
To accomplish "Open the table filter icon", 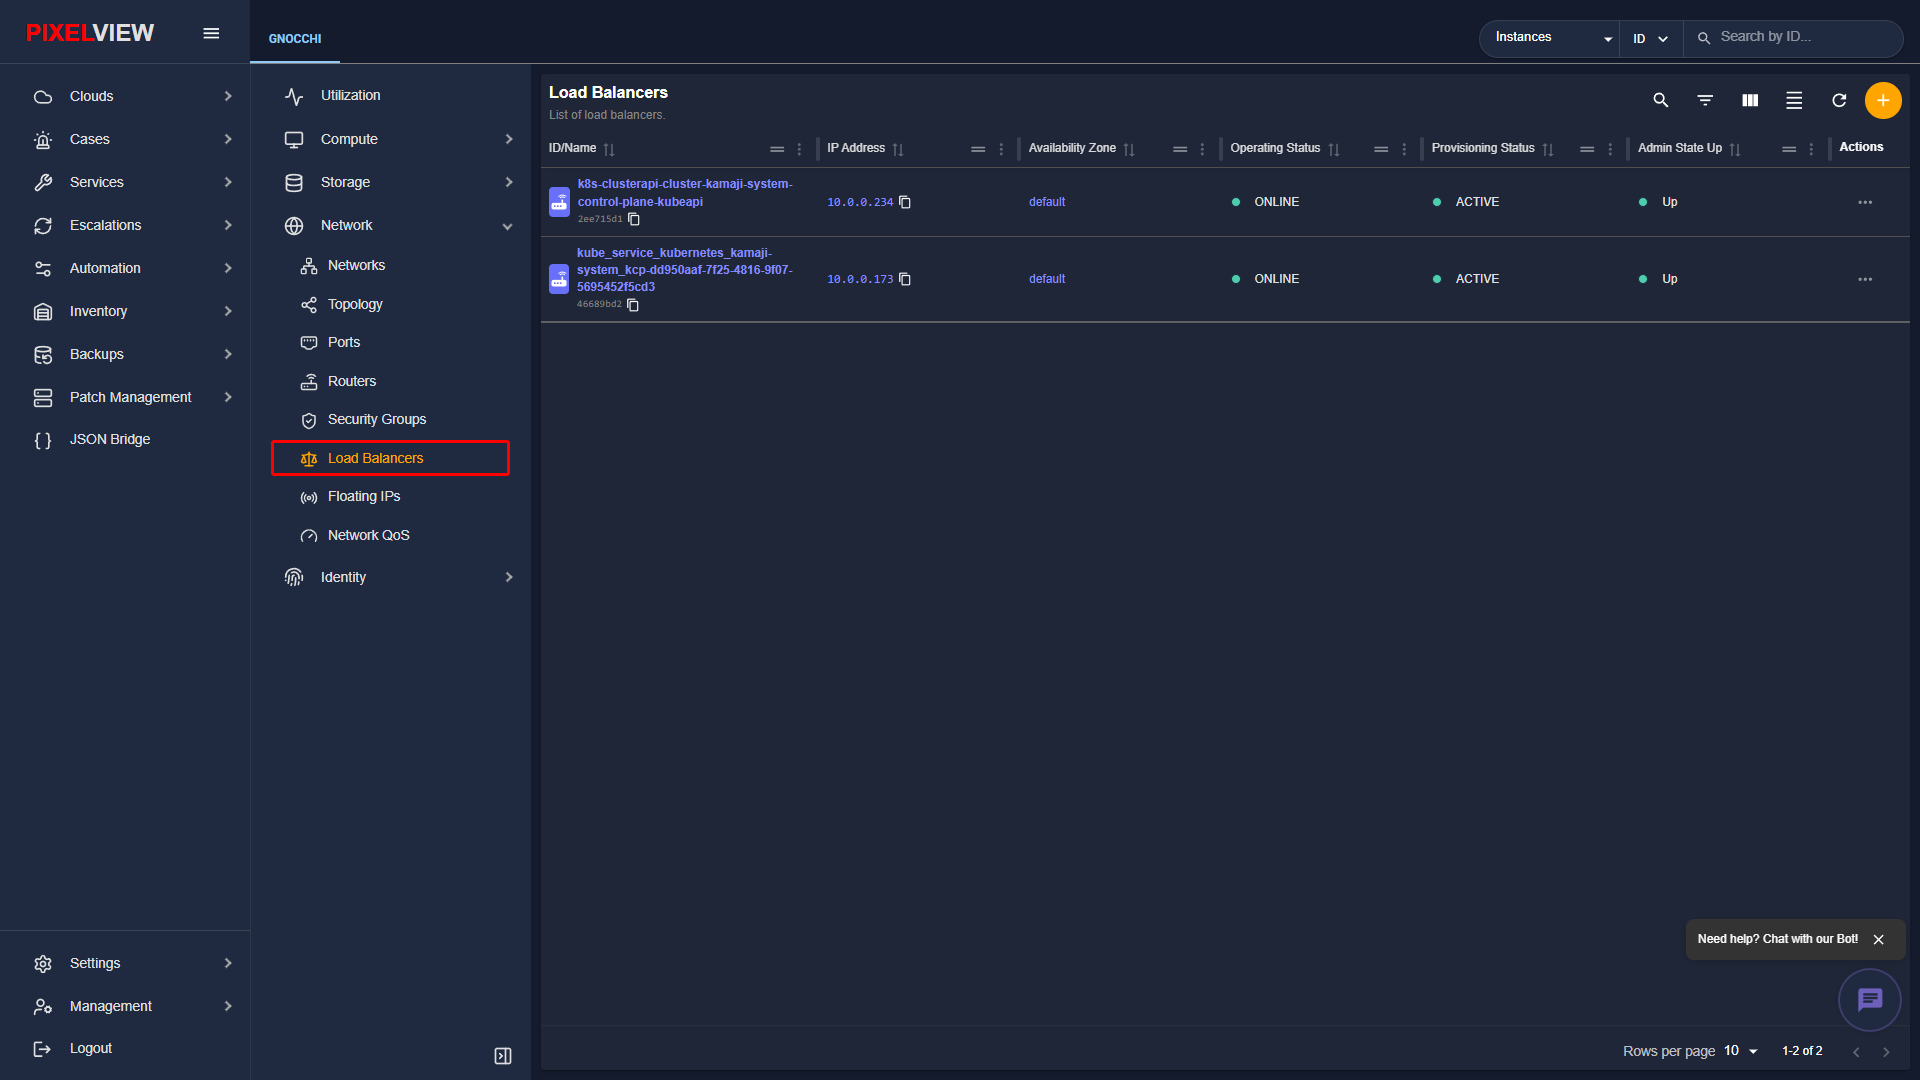I will [x=1705, y=100].
